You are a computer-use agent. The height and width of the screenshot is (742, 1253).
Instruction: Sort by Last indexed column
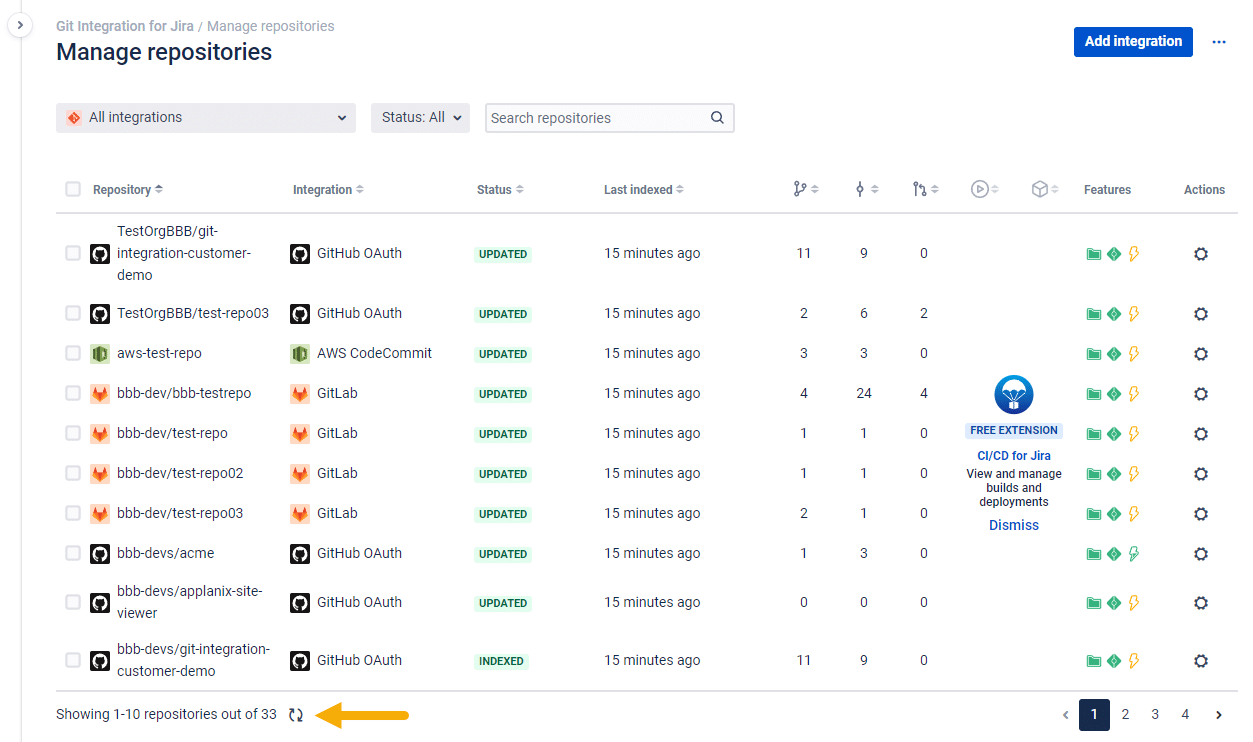point(644,190)
